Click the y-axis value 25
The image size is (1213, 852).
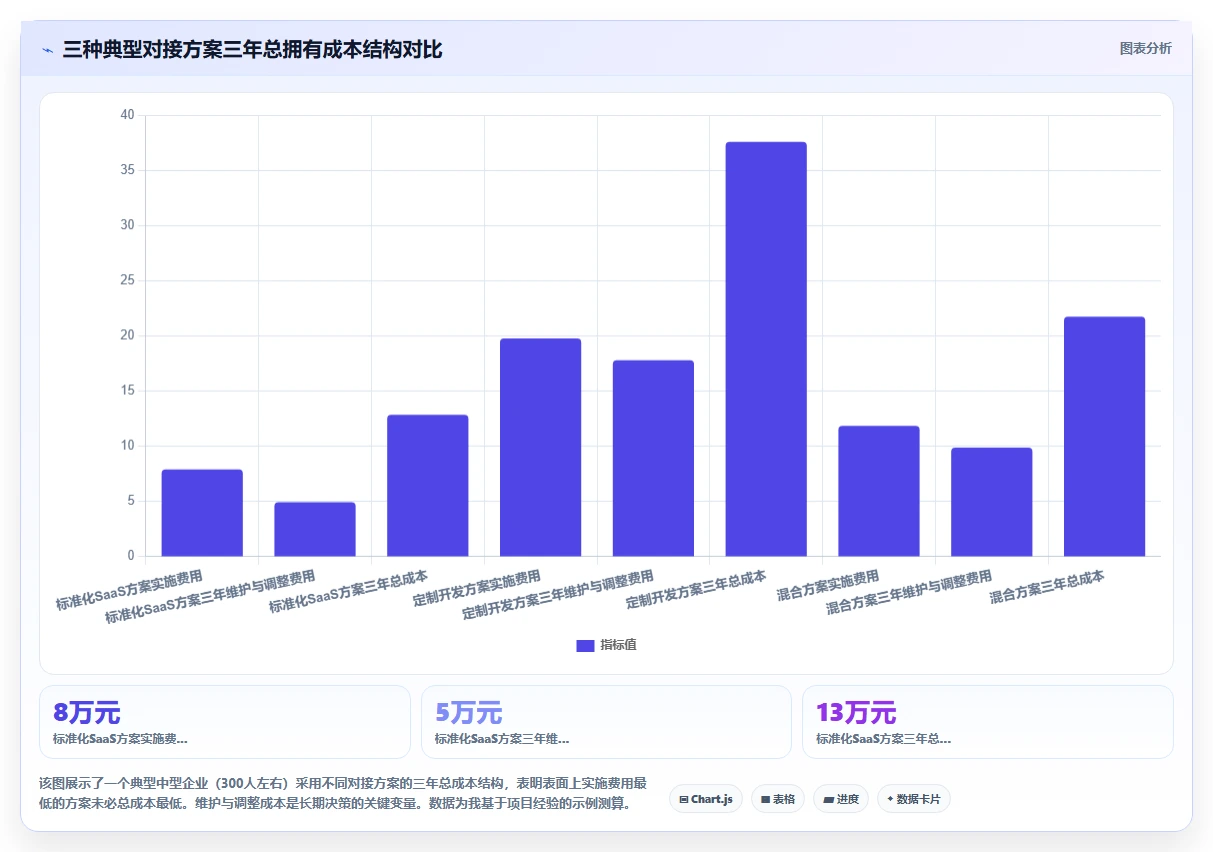coord(127,280)
